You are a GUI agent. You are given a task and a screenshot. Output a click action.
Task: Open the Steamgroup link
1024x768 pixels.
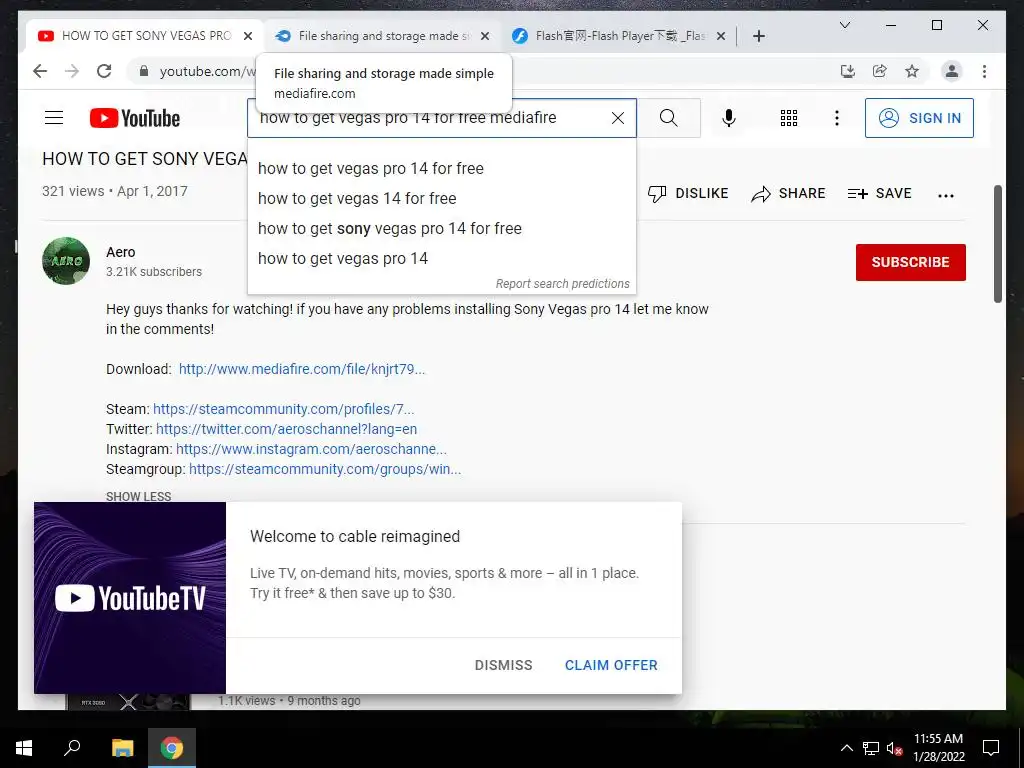pos(325,469)
